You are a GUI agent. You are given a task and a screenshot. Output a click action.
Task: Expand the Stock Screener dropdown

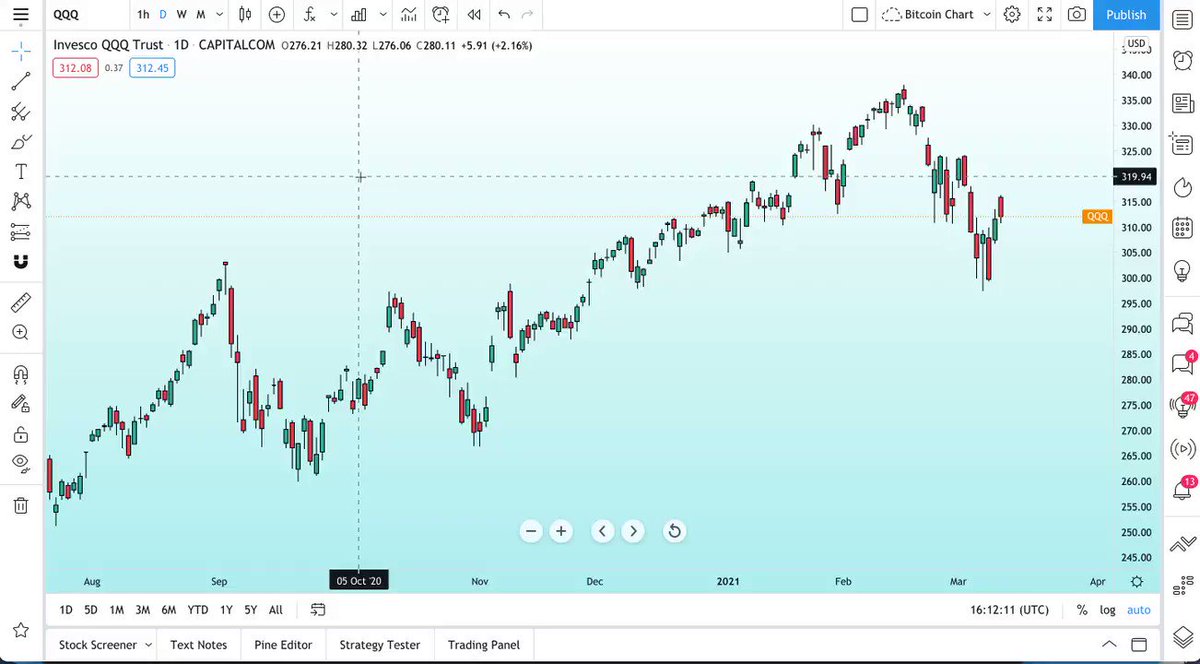click(x=149, y=645)
